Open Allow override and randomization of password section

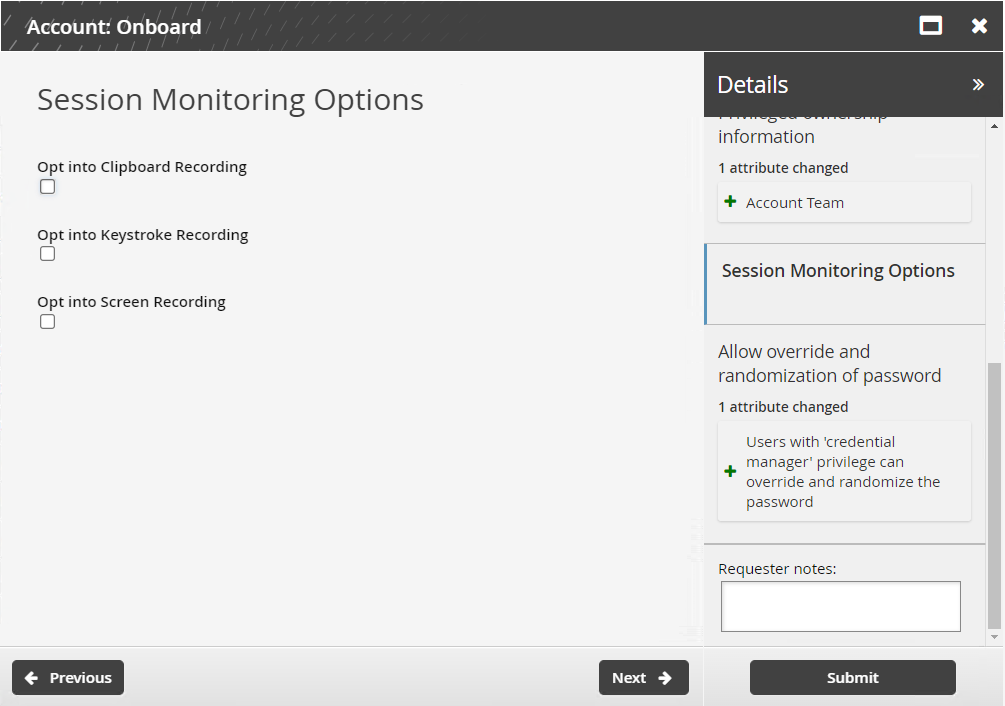coord(829,364)
